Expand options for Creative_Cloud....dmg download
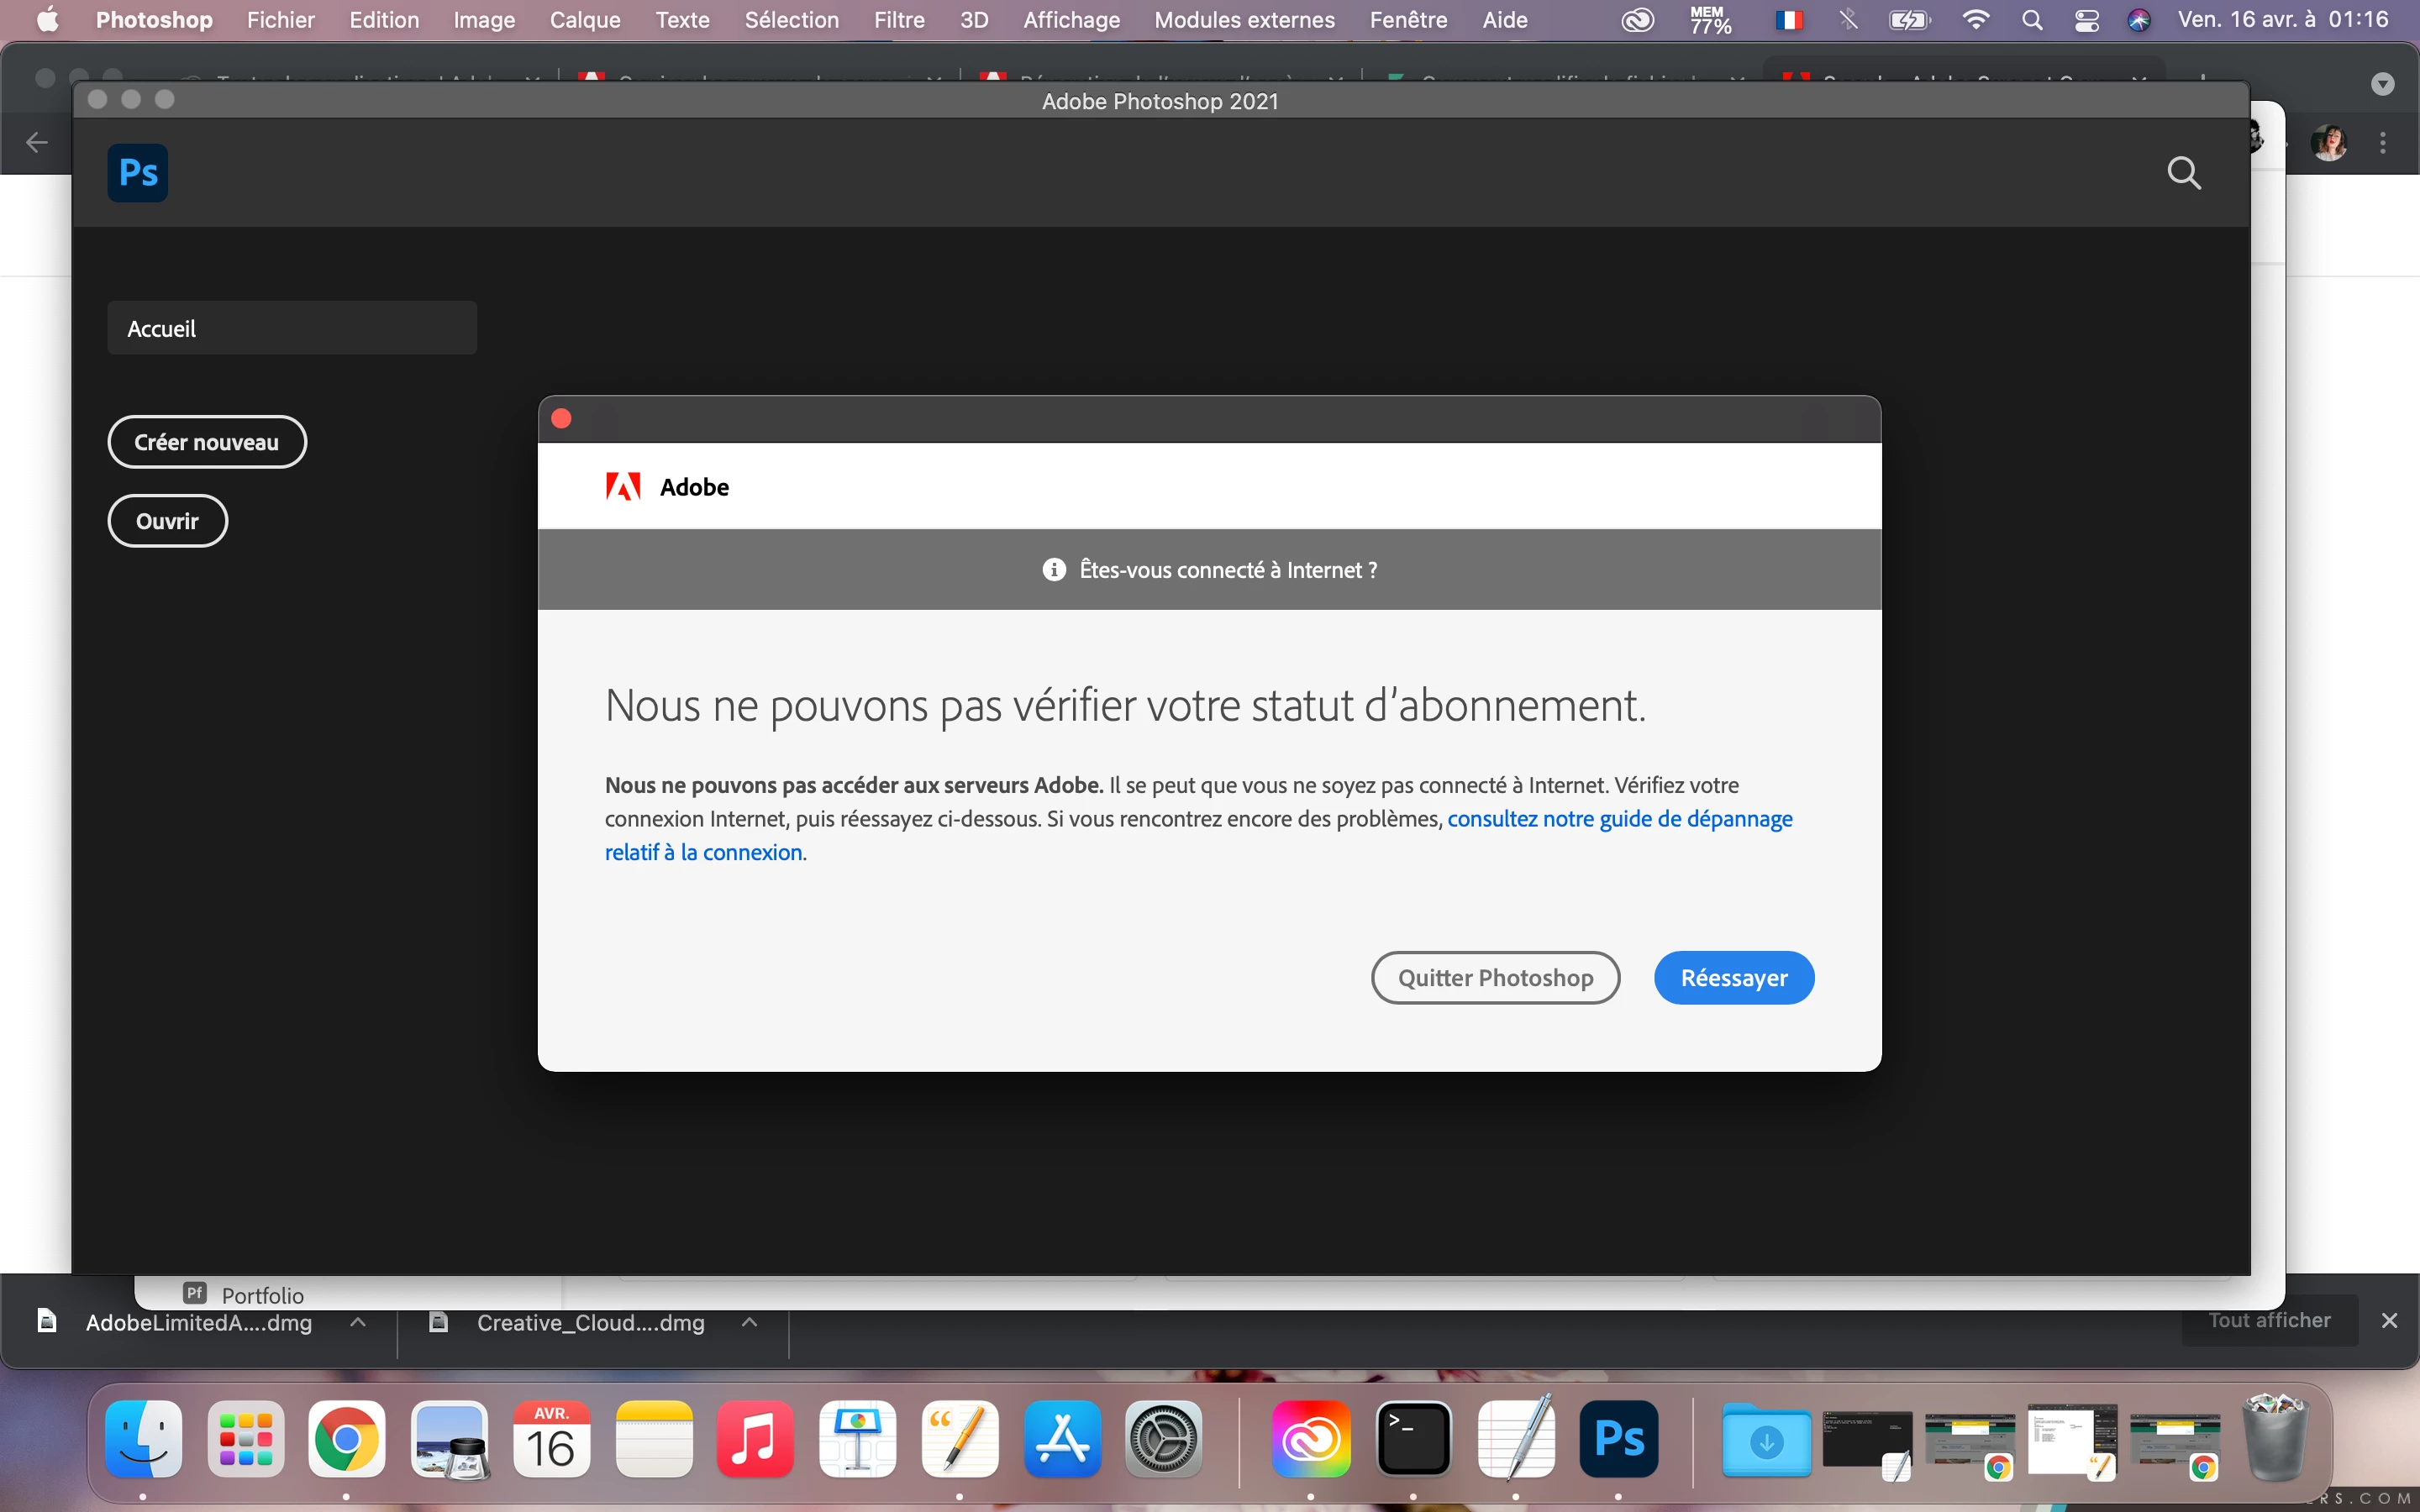This screenshot has height=1512, width=2420. (749, 1322)
